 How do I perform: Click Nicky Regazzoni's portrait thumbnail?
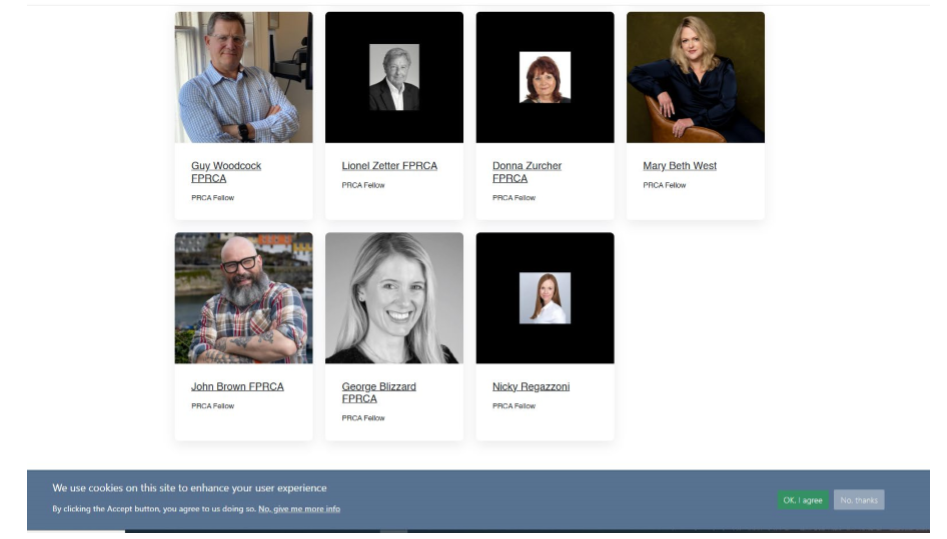pos(545,298)
